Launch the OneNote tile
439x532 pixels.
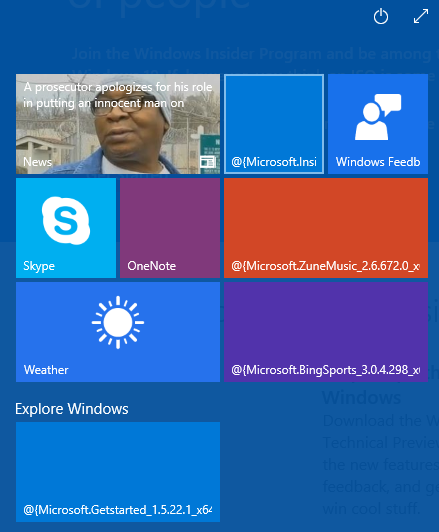[170, 228]
